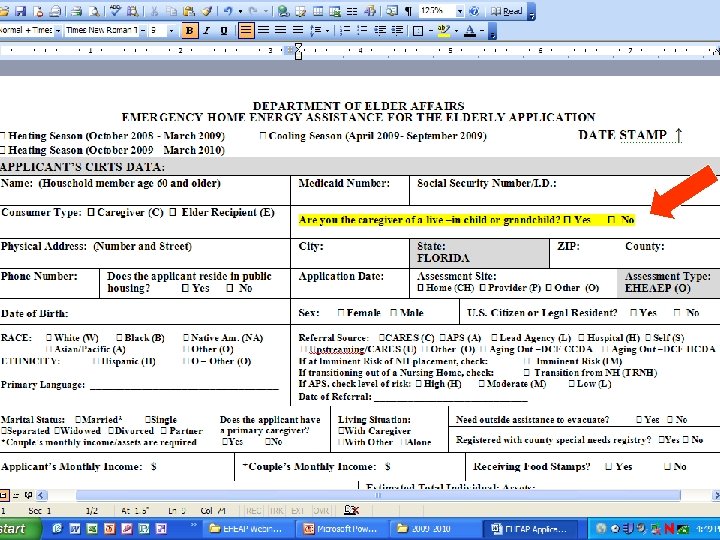Toggle the Document Map icon
The height and width of the screenshot is (540, 720).
click(391, 11)
